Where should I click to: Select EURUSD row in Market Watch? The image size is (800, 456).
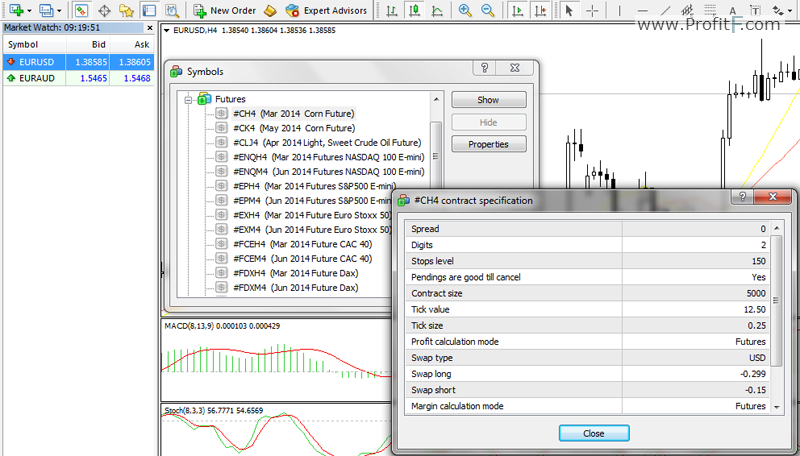point(79,62)
